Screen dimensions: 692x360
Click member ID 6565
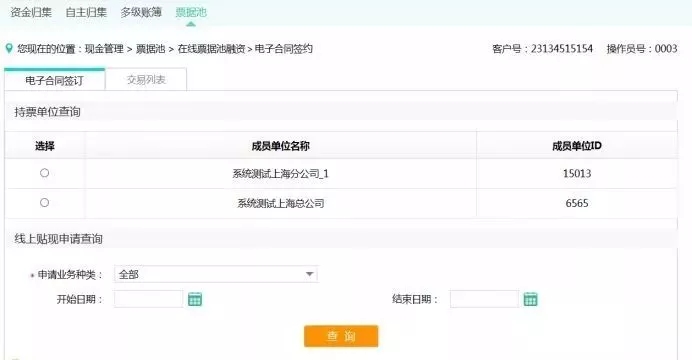577,203
